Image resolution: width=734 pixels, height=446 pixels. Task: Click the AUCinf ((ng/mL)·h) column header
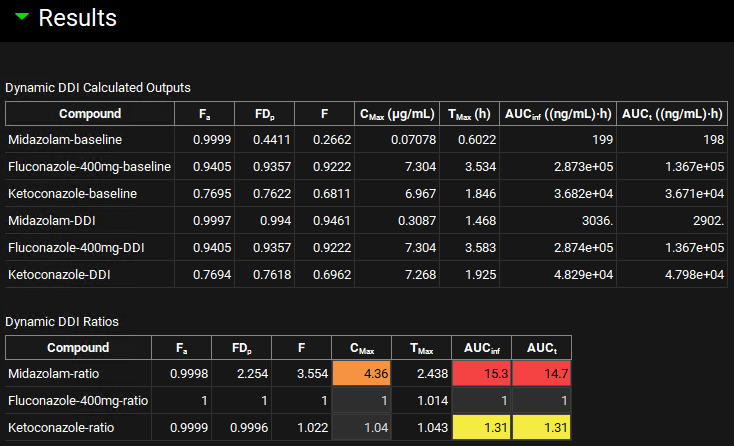pos(556,113)
